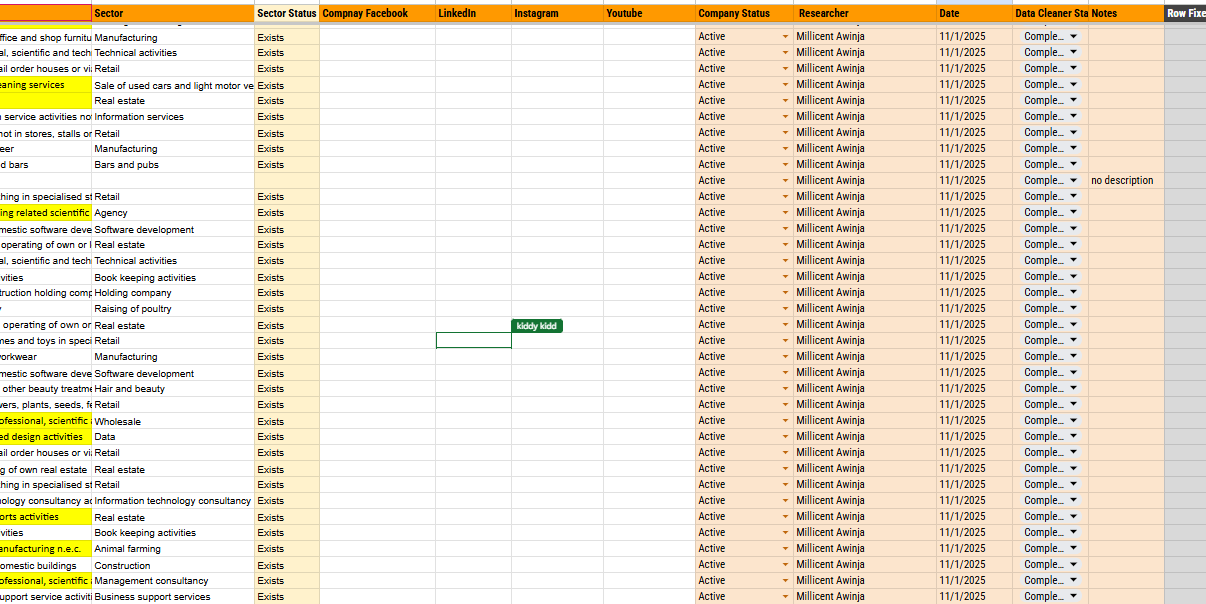Click the 'kiddy kidd' collaborator tag
This screenshot has width=1206, height=604.
(537, 326)
